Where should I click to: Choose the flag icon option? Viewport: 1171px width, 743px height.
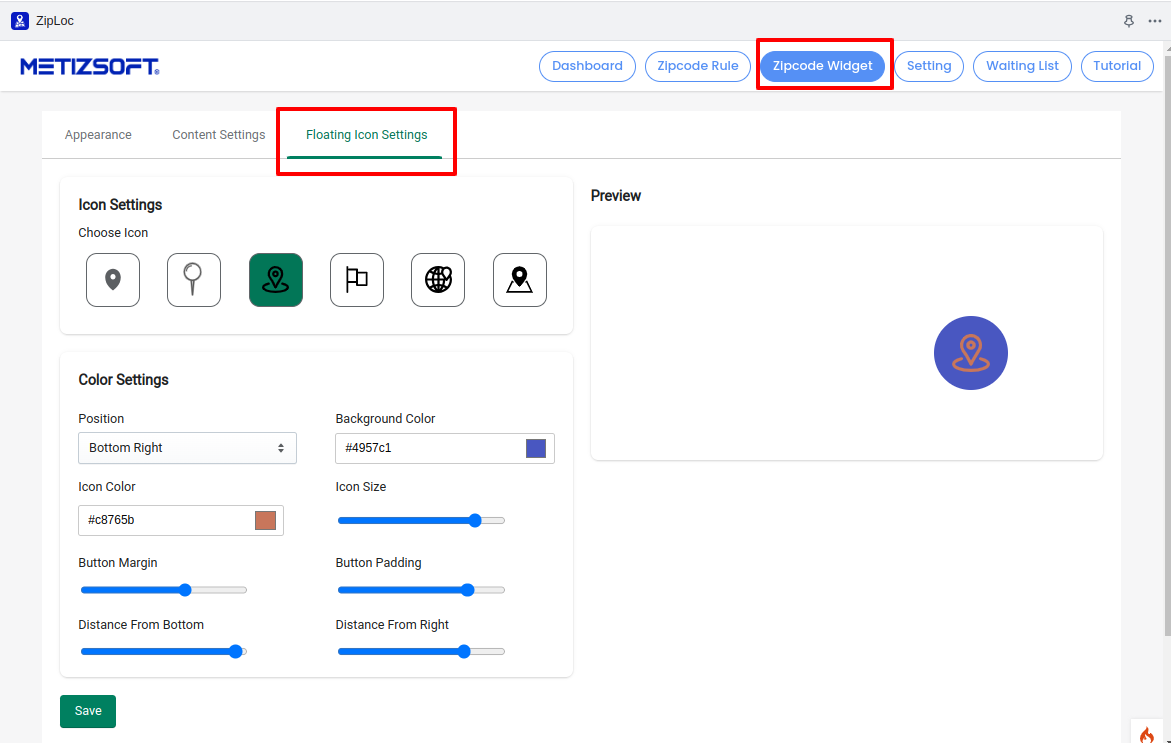tap(357, 280)
